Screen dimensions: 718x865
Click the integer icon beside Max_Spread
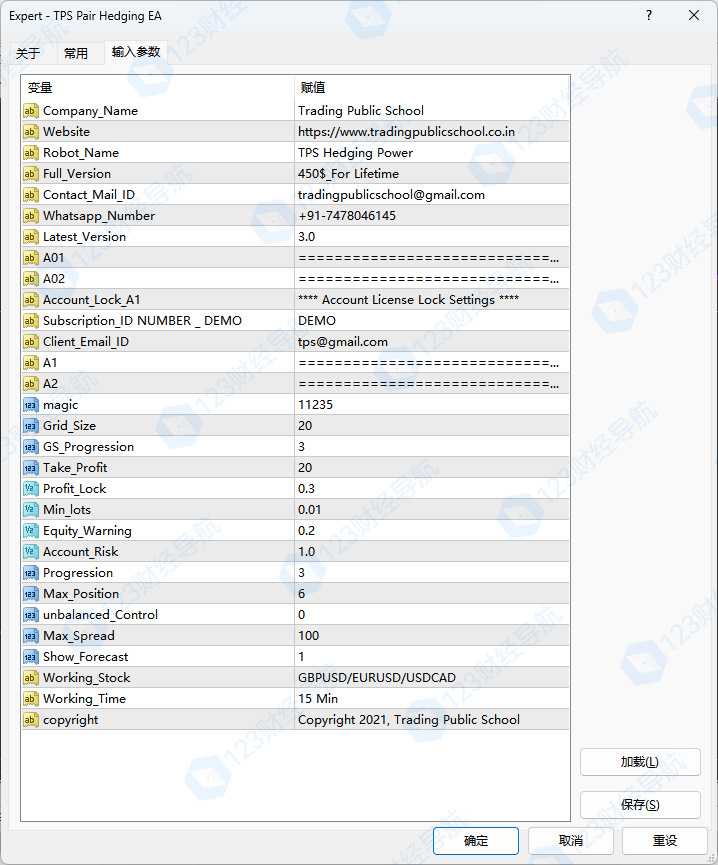coord(31,636)
